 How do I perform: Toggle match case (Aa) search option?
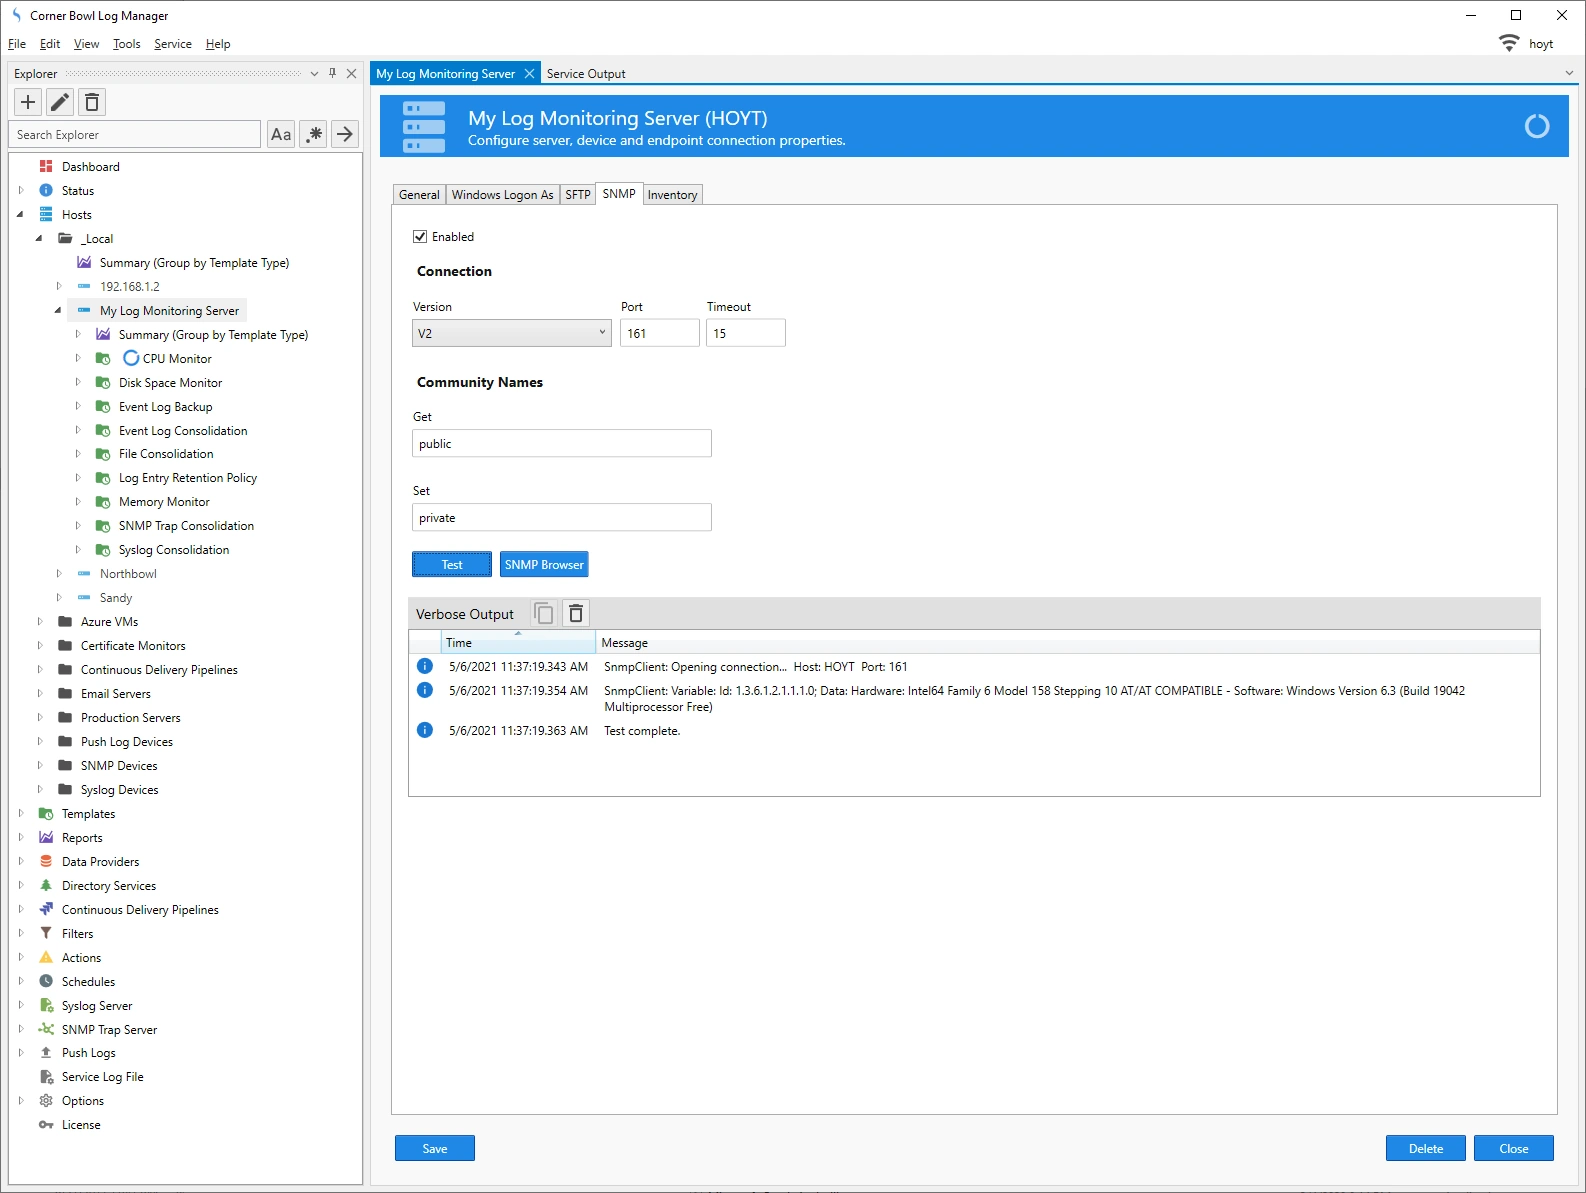(281, 135)
